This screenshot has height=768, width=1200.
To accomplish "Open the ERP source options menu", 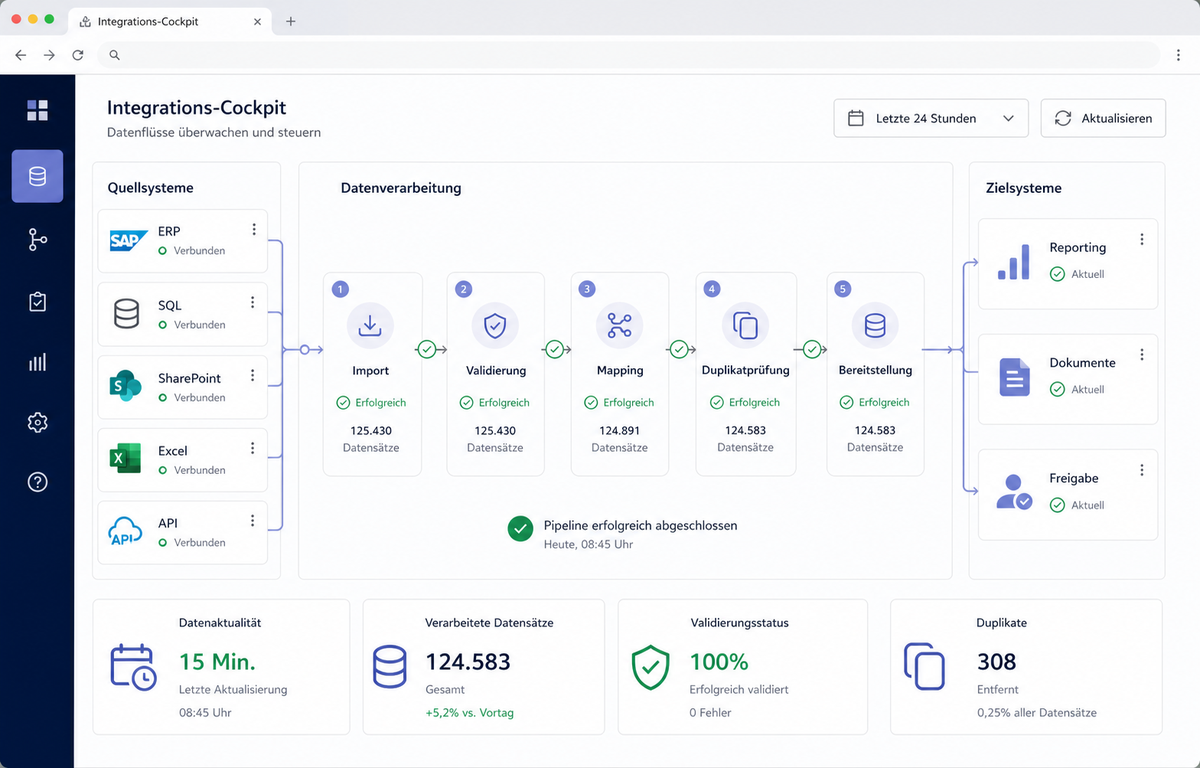I will 253,229.
